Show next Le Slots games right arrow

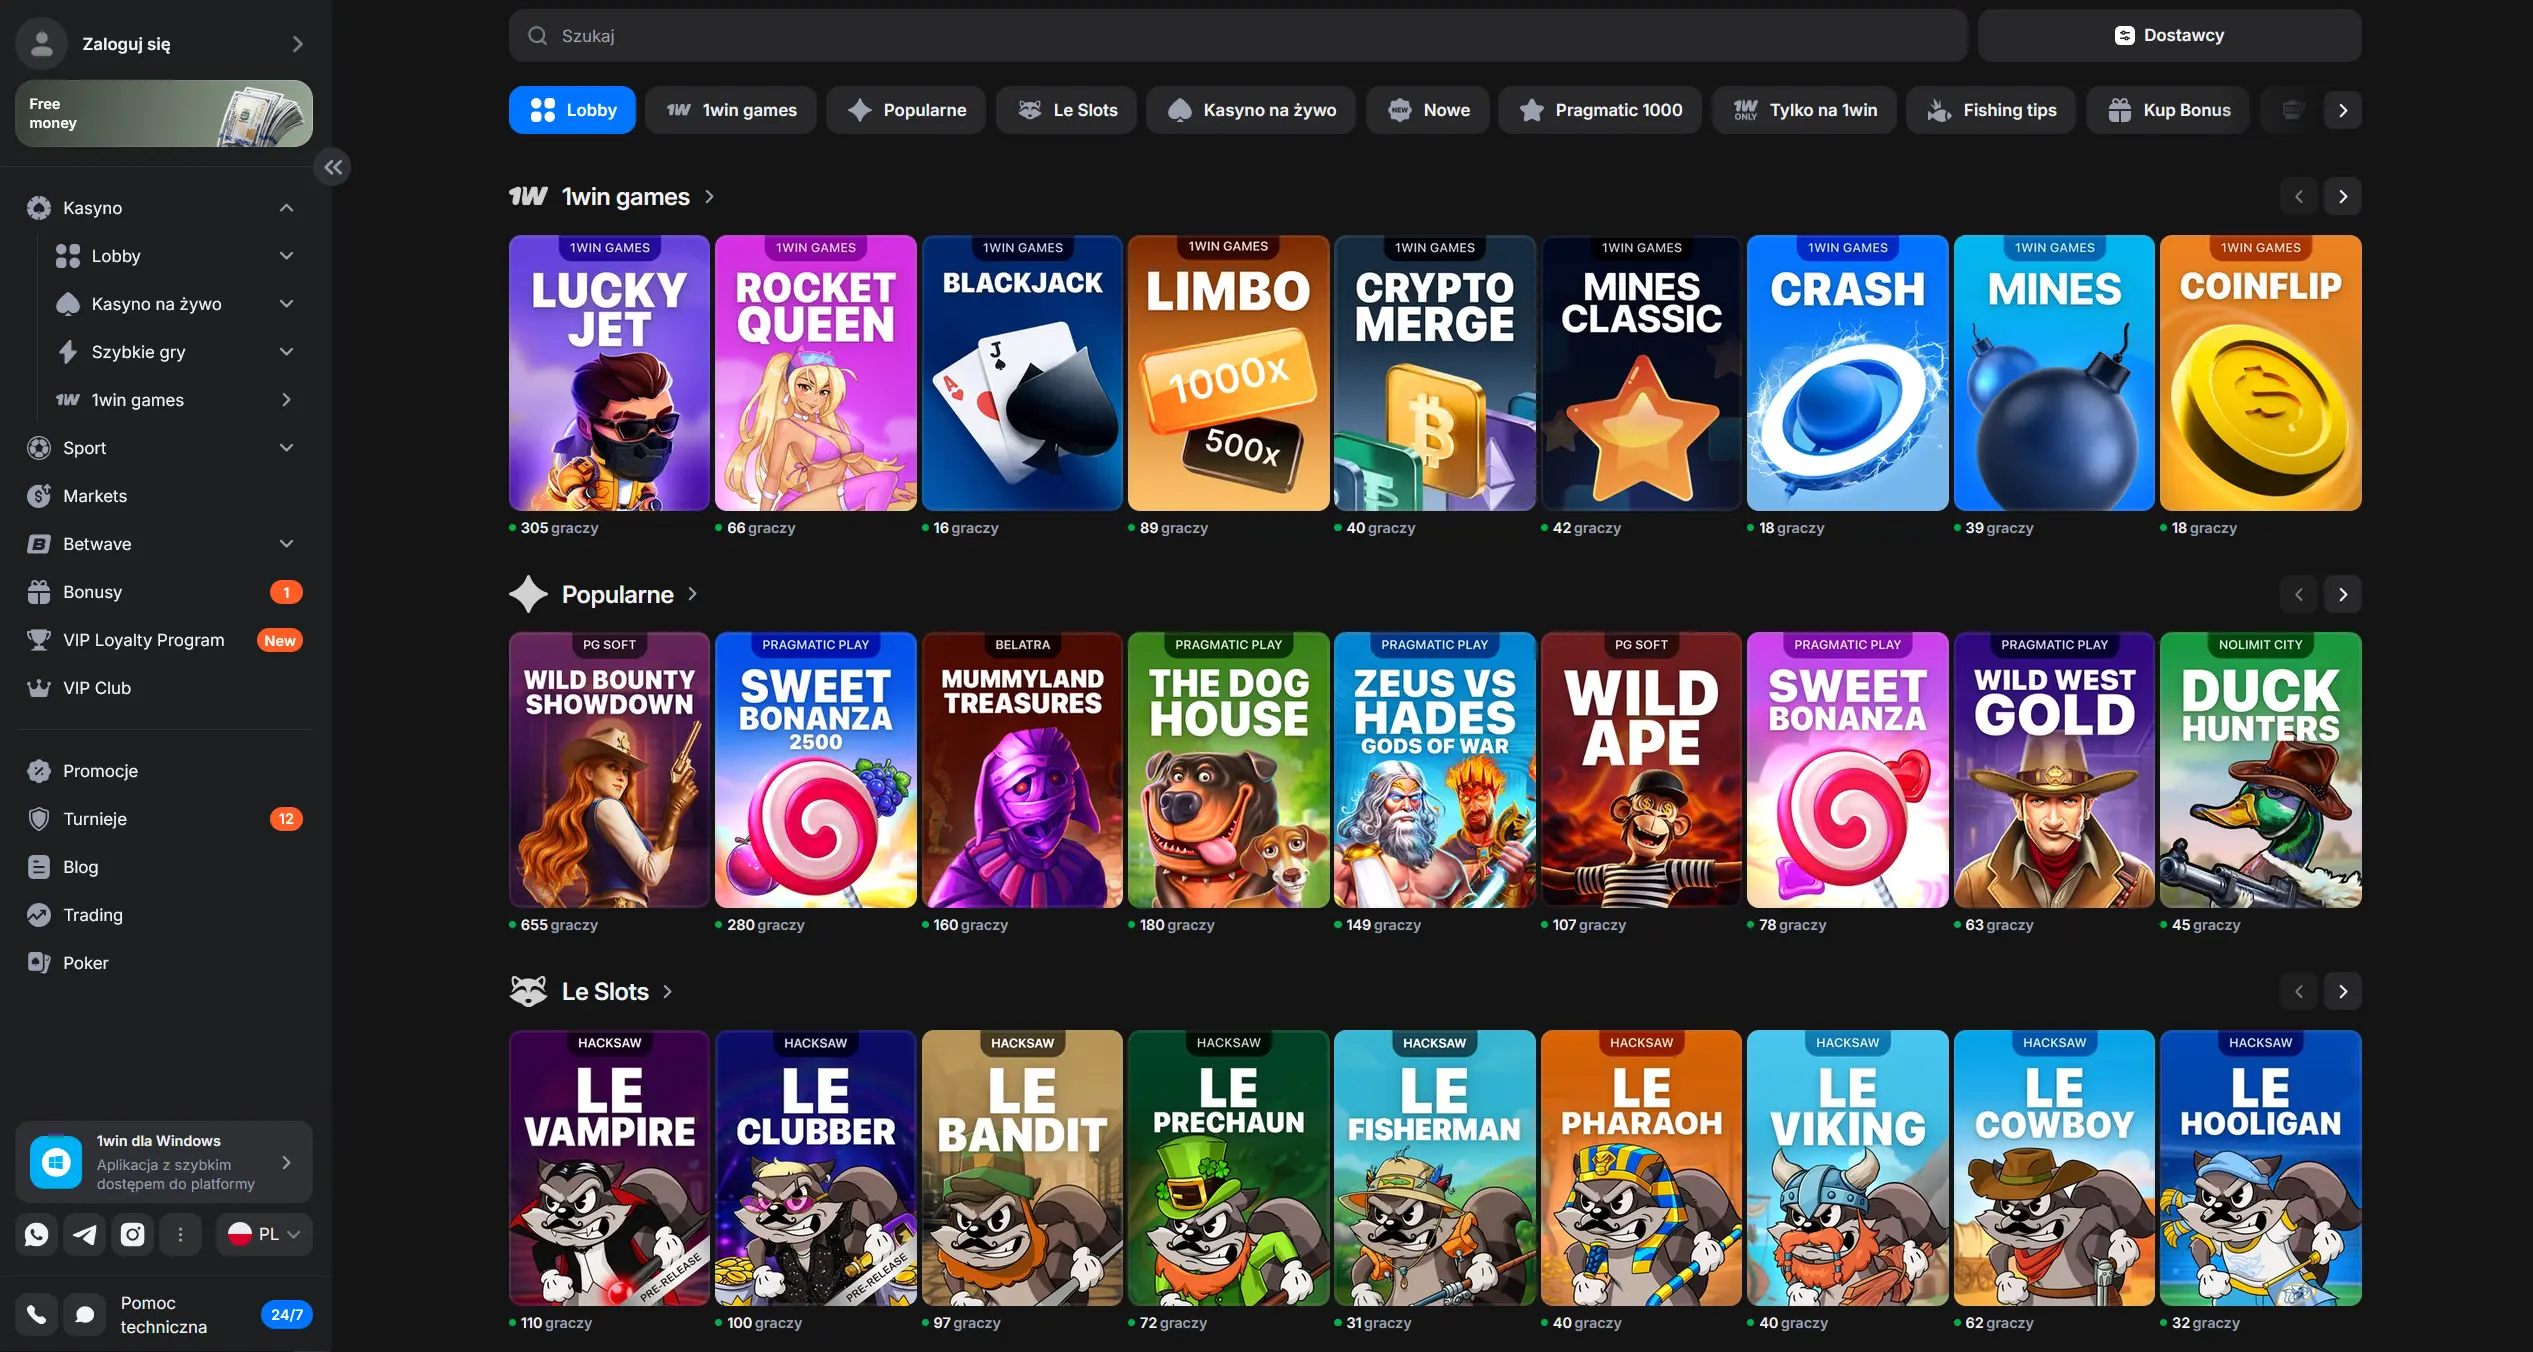point(2343,992)
